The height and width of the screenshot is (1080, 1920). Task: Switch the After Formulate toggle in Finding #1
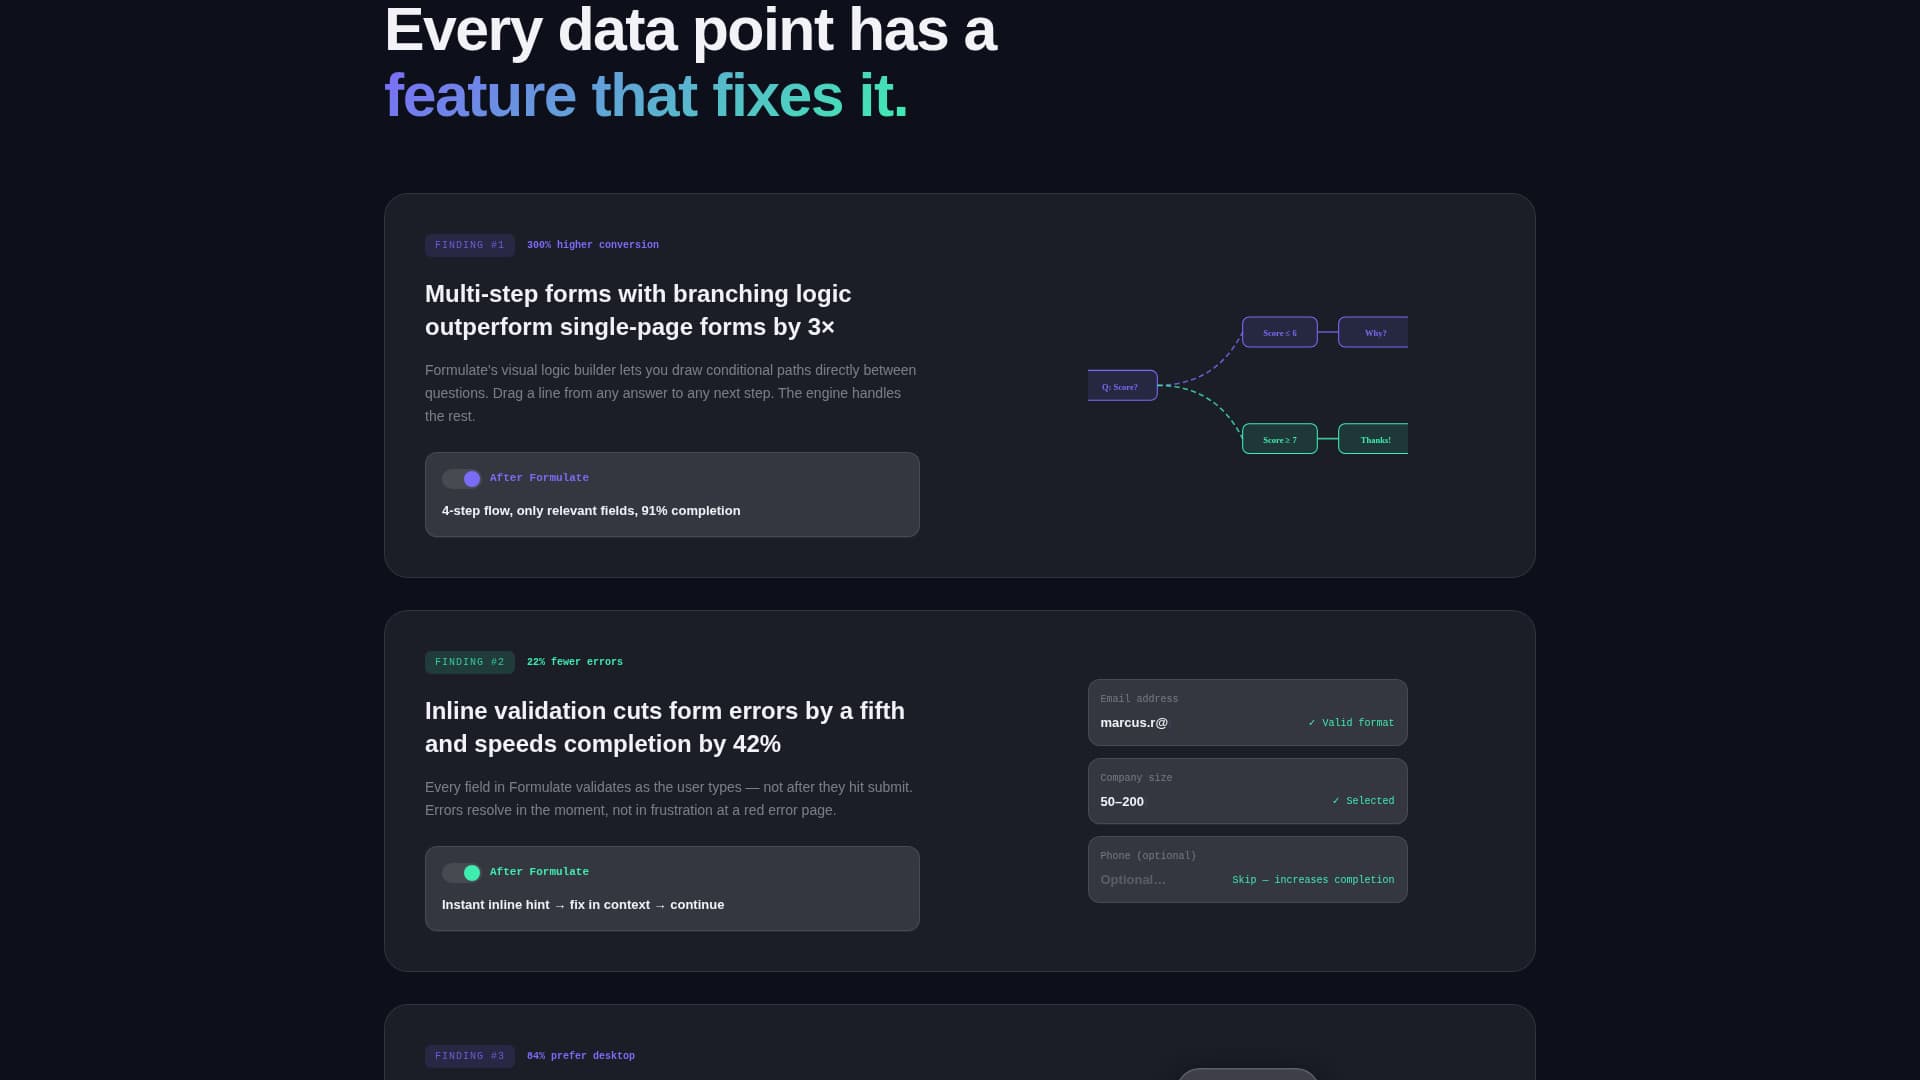pyautogui.click(x=460, y=479)
